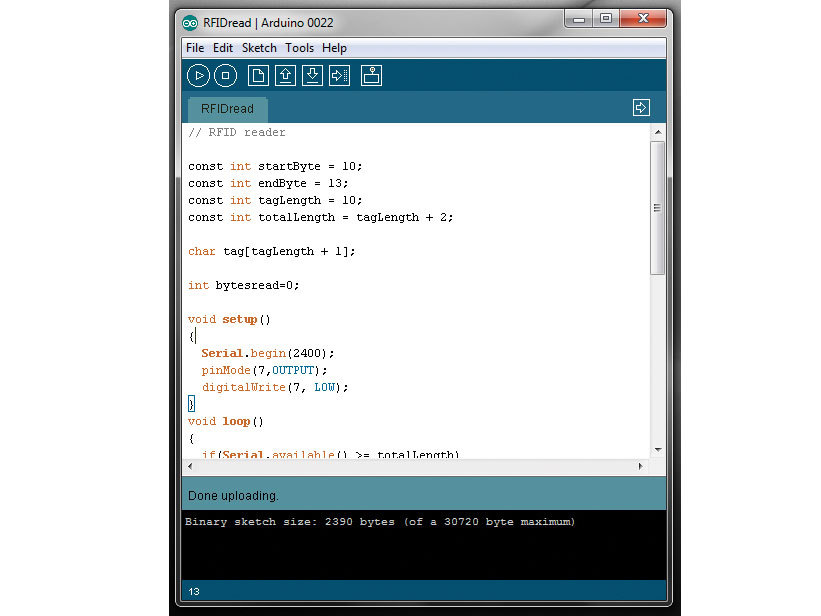Image resolution: width=821 pixels, height=616 pixels.
Task: Click the Stop button in toolbar
Action: tap(226, 76)
